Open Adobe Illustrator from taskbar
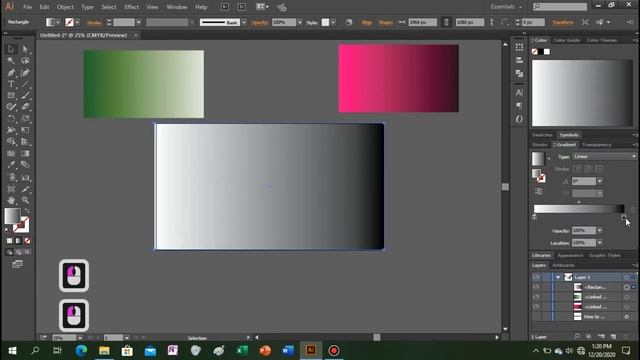 pyautogui.click(x=311, y=350)
